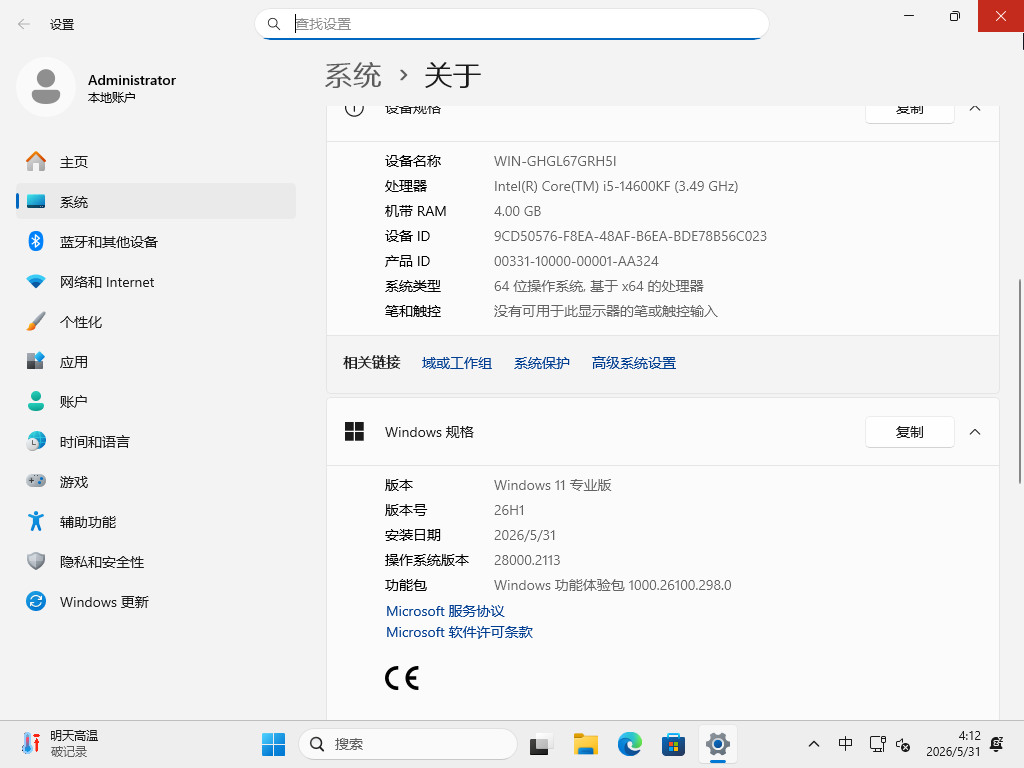1024x768 pixels.
Task: Click the 隐私和安全性 shield icon
Action: coord(36,561)
